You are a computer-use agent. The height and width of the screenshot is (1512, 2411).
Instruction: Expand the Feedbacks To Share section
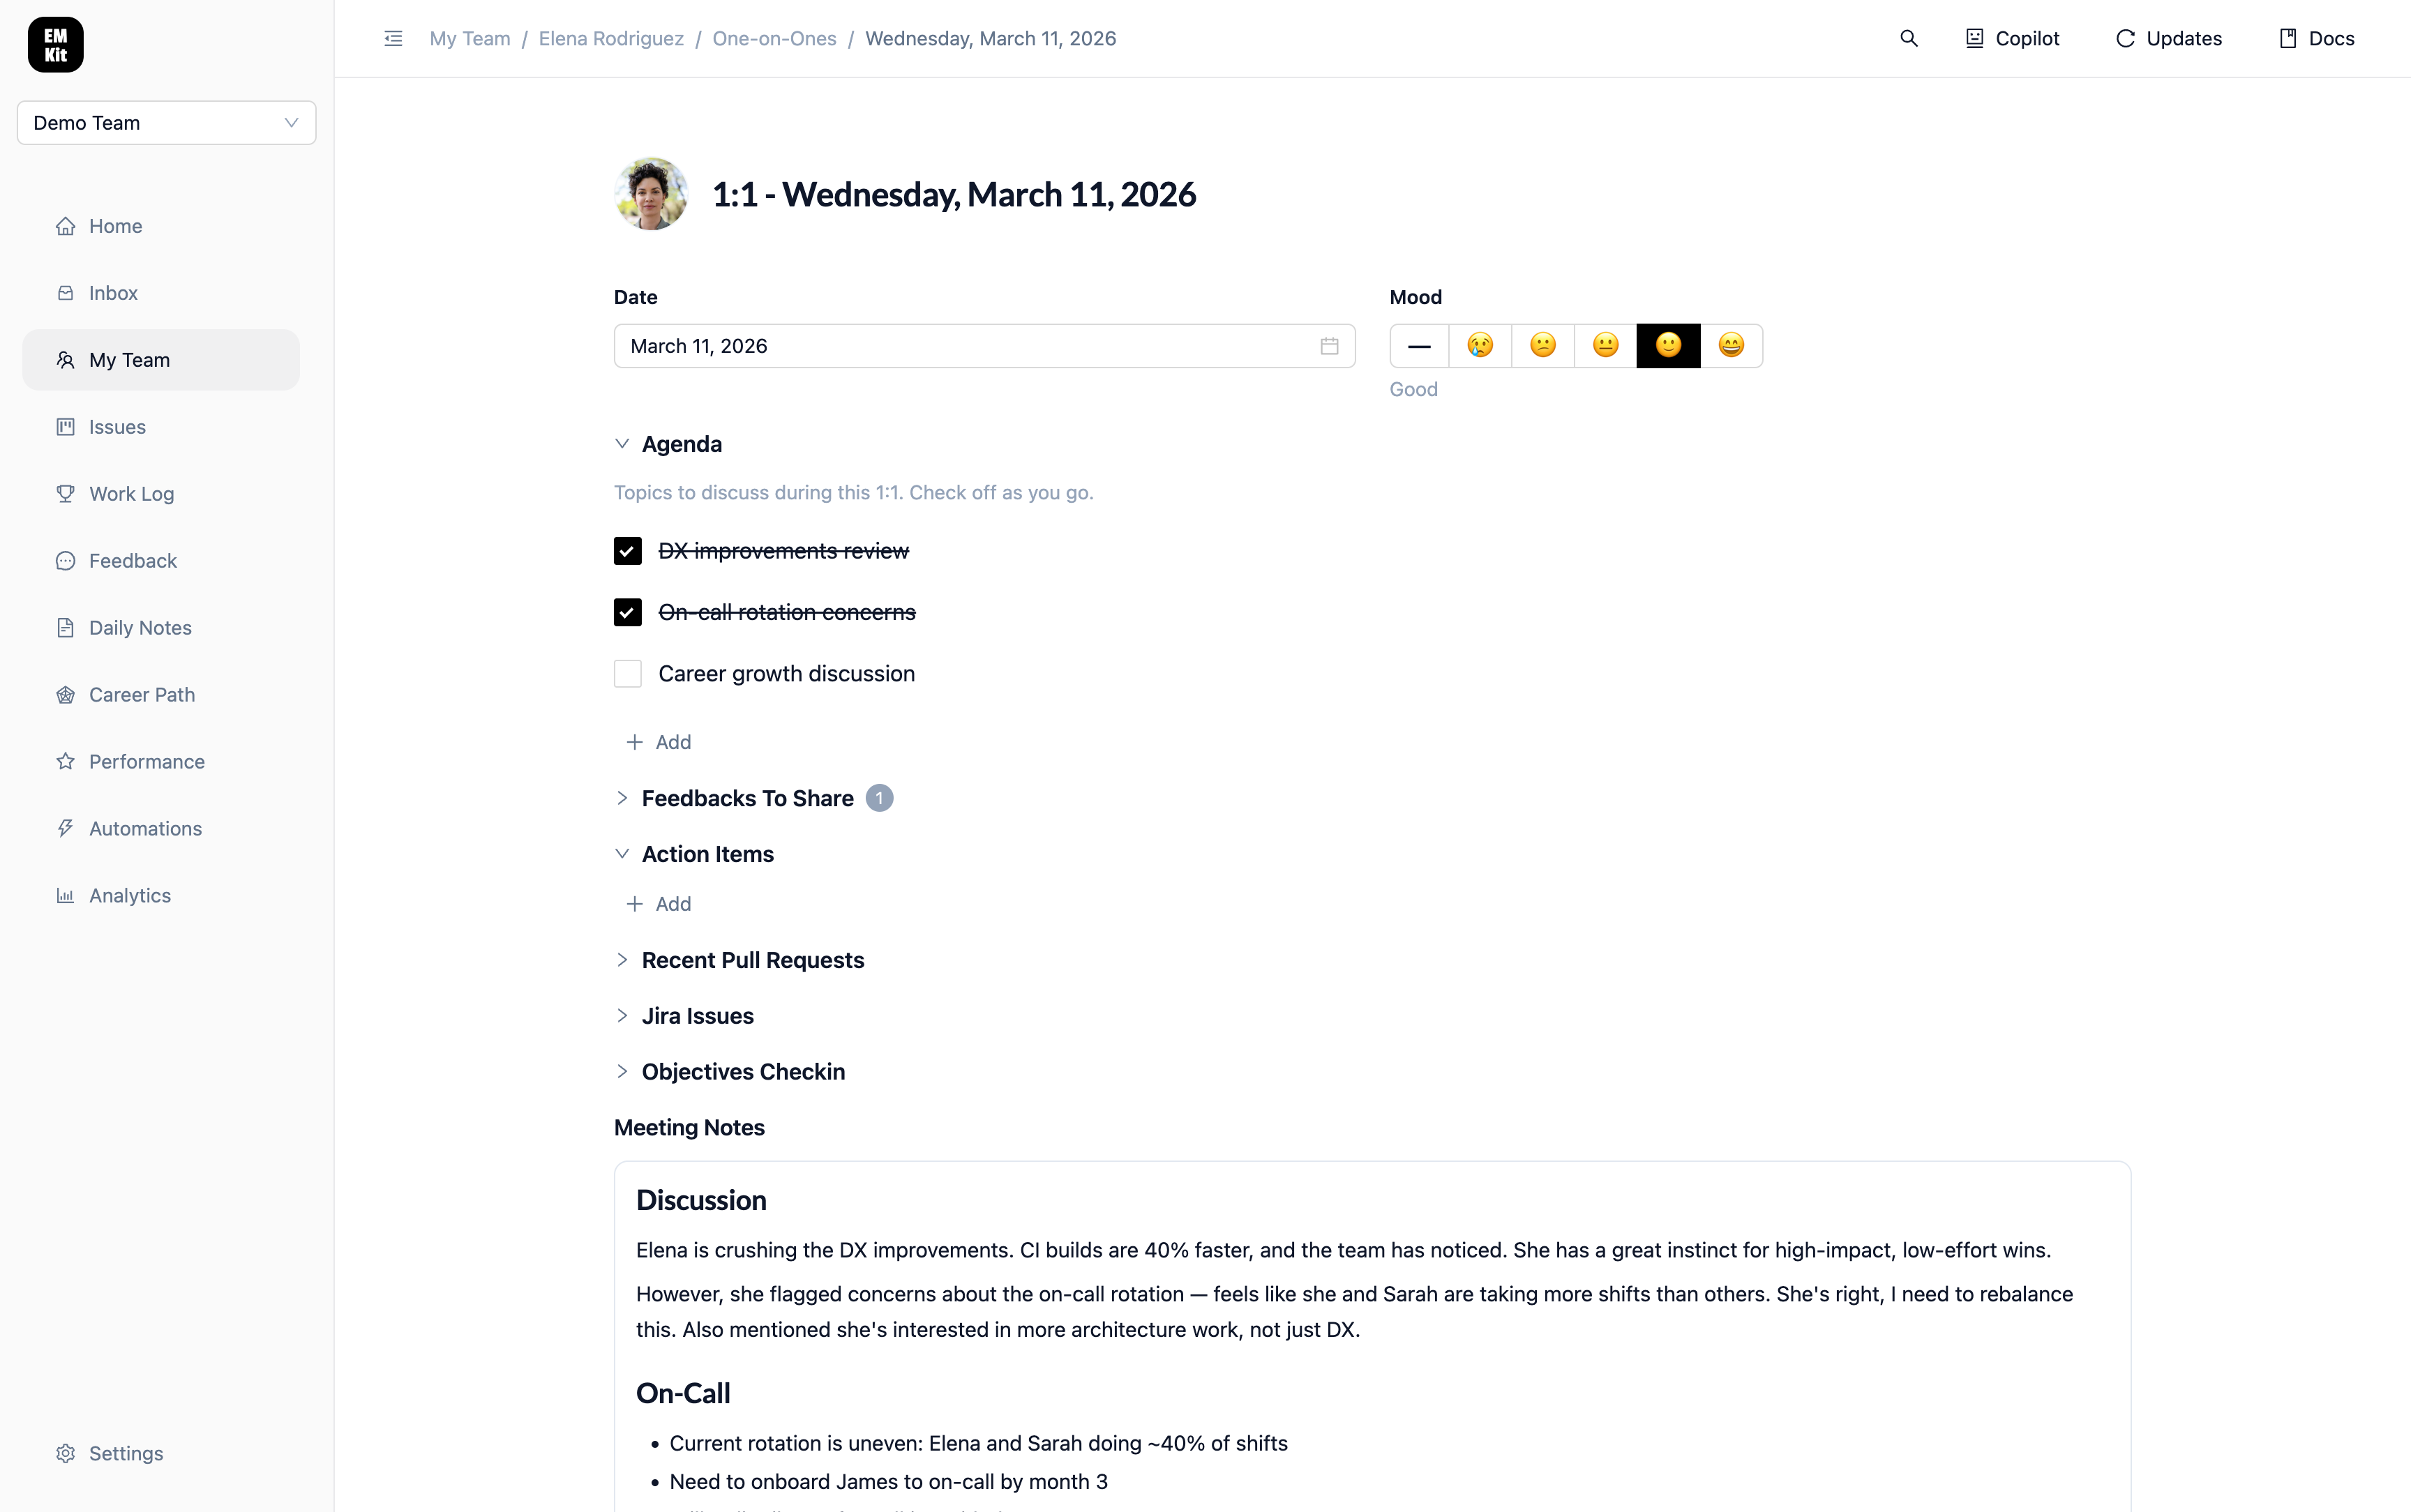coord(746,798)
